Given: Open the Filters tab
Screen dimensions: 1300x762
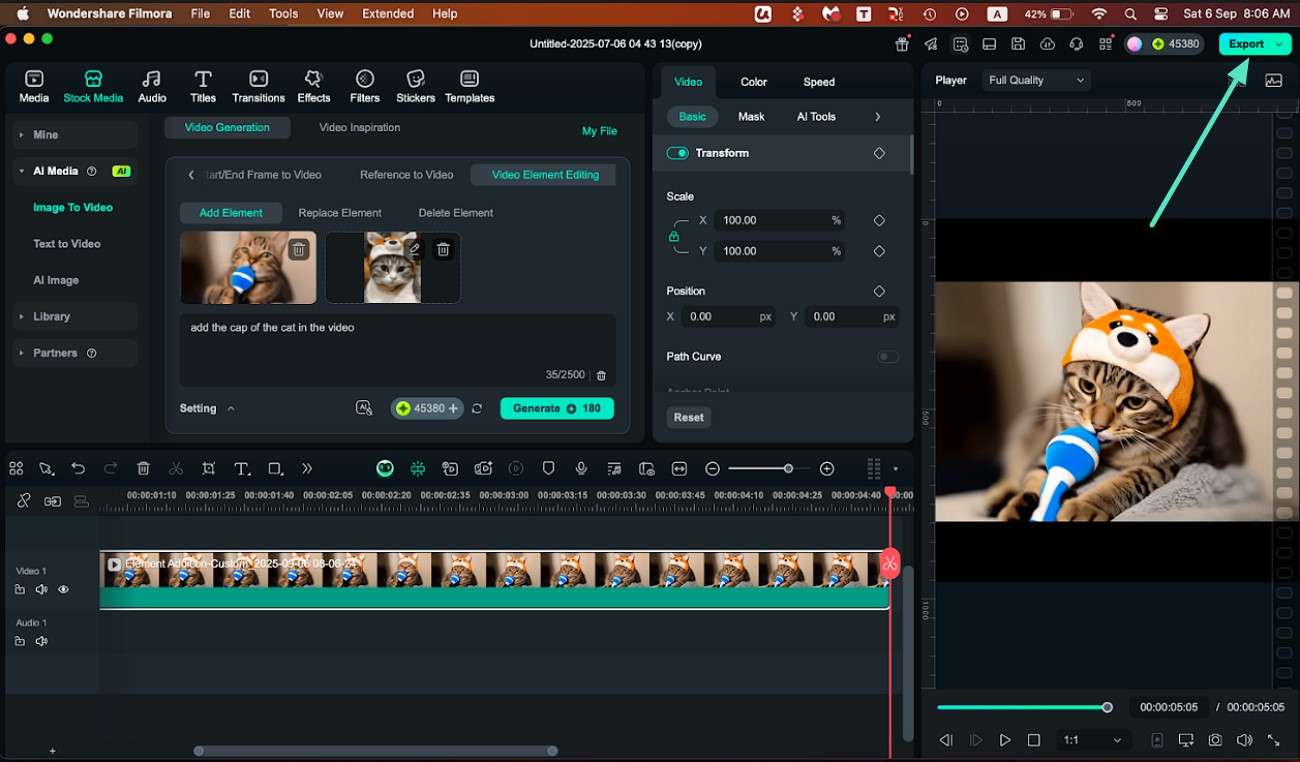Looking at the screenshot, I should [x=365, y=86].
